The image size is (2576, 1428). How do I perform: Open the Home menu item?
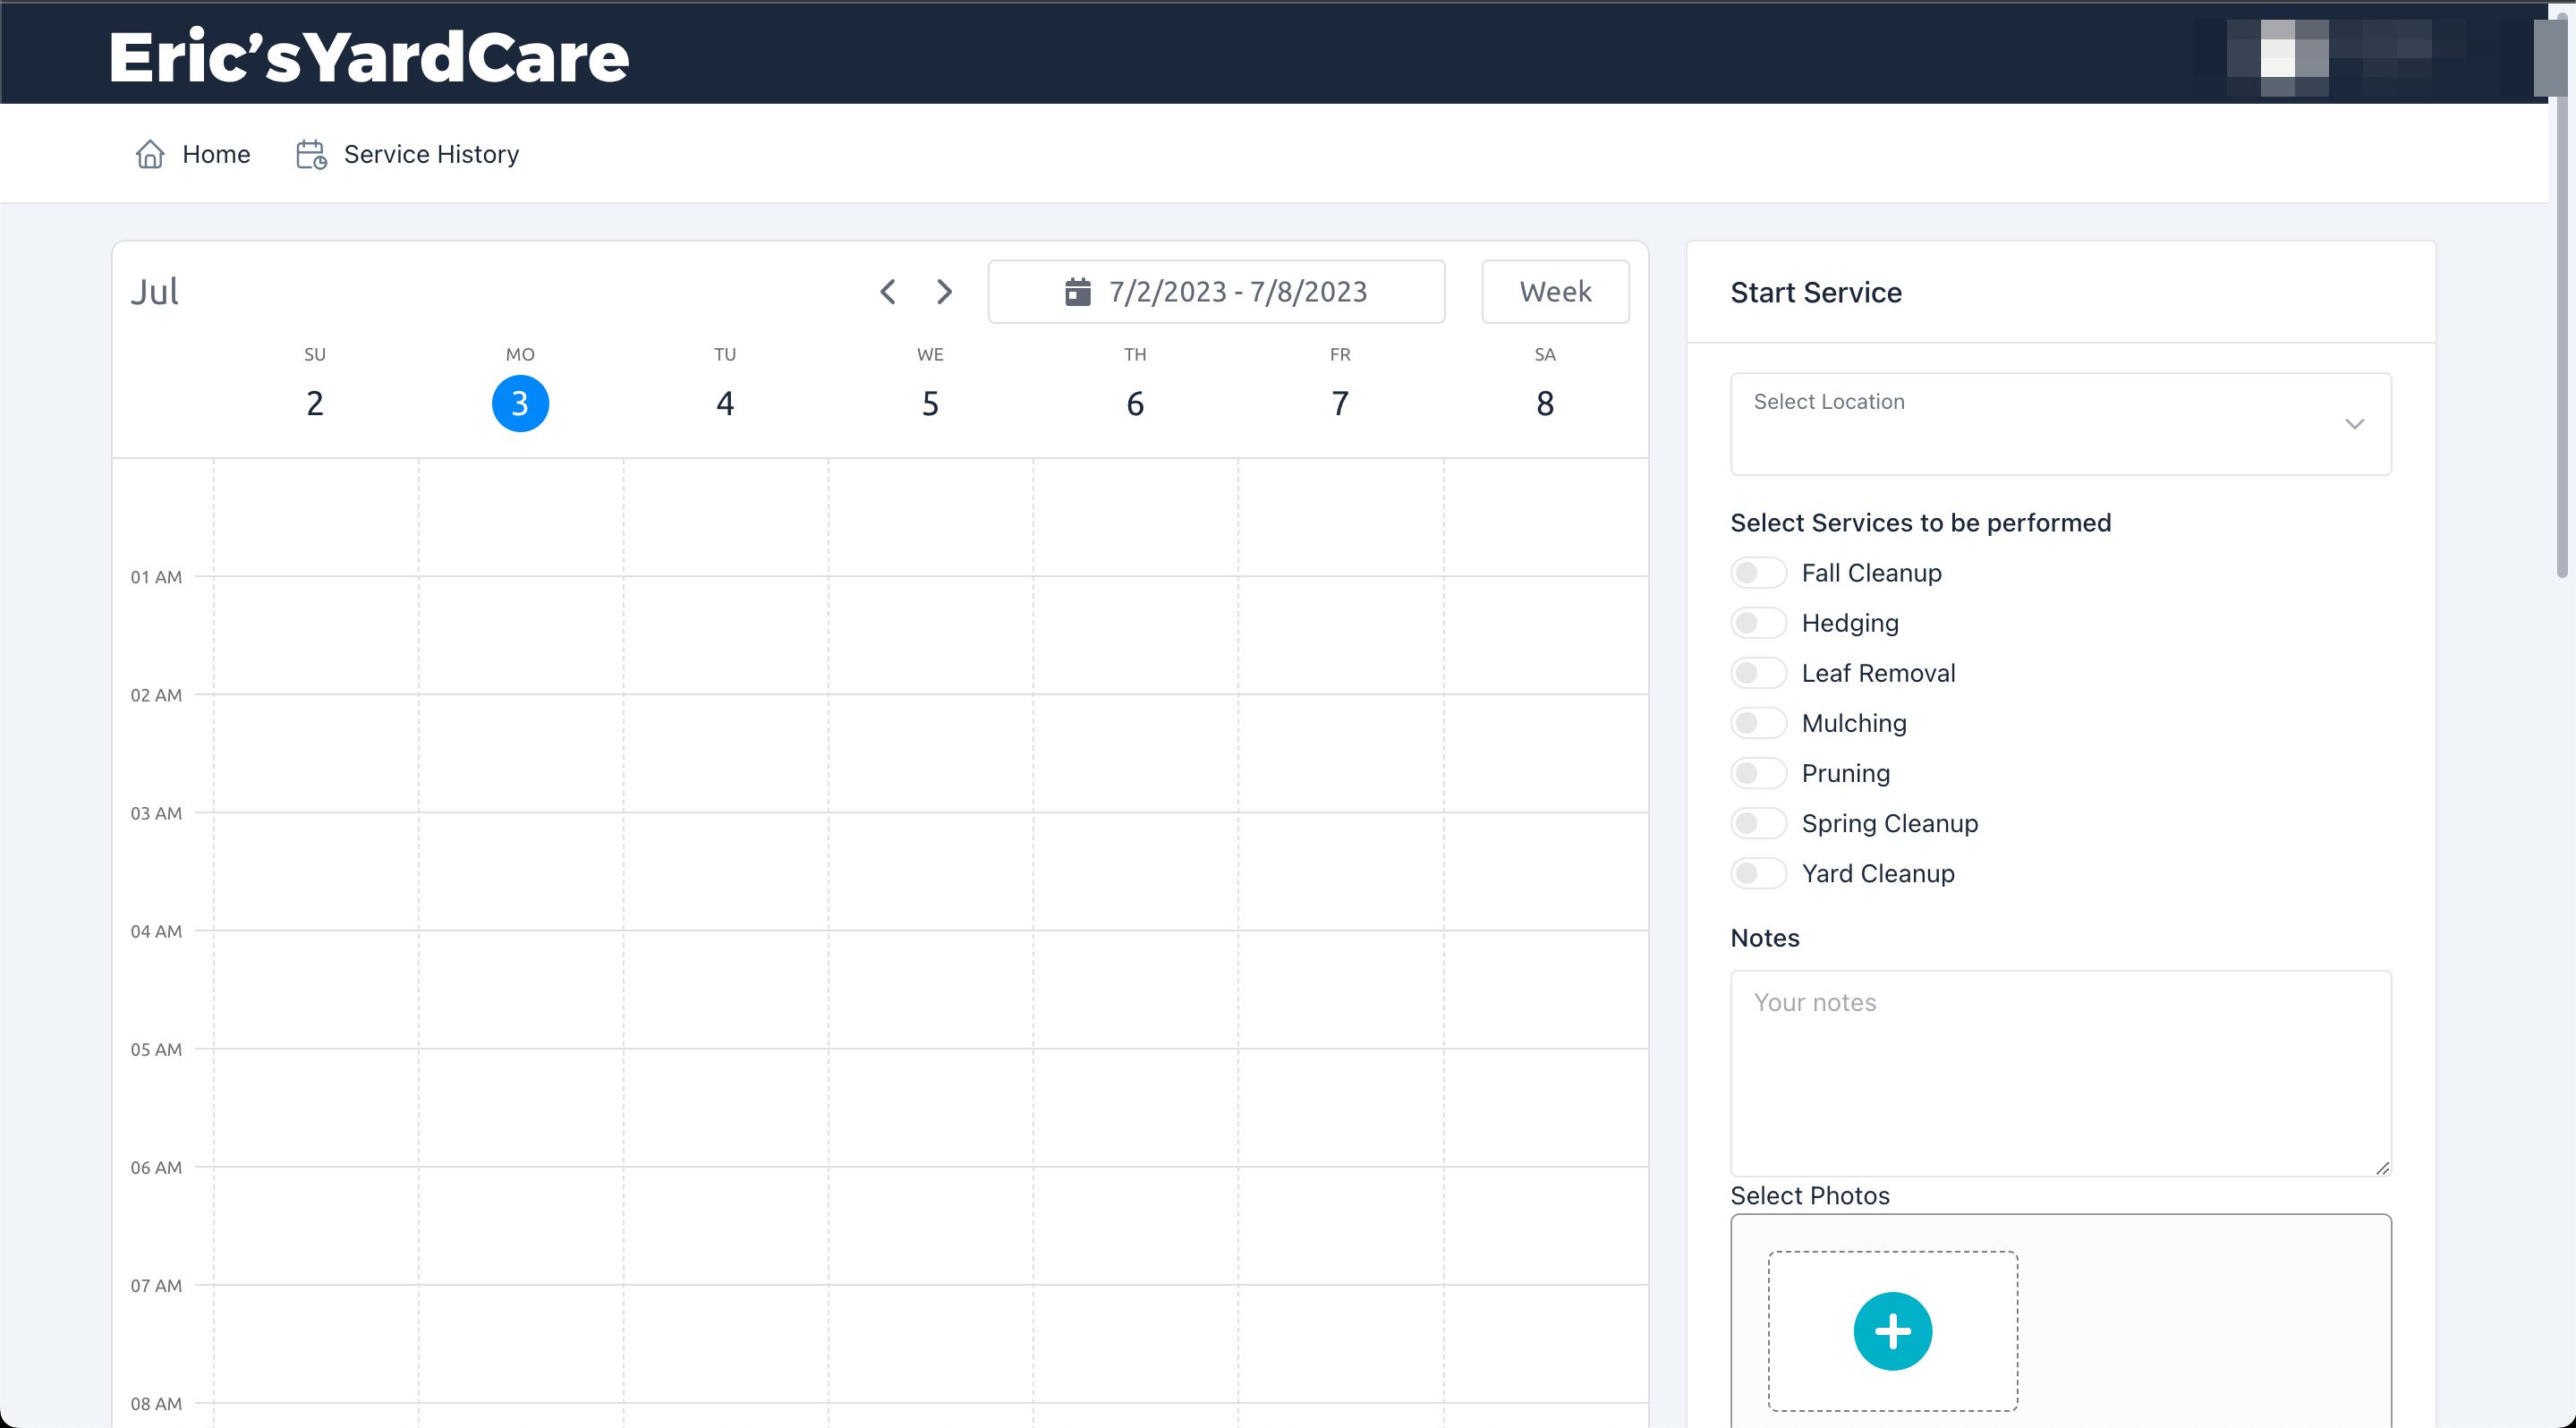click(x=193, y=154)
